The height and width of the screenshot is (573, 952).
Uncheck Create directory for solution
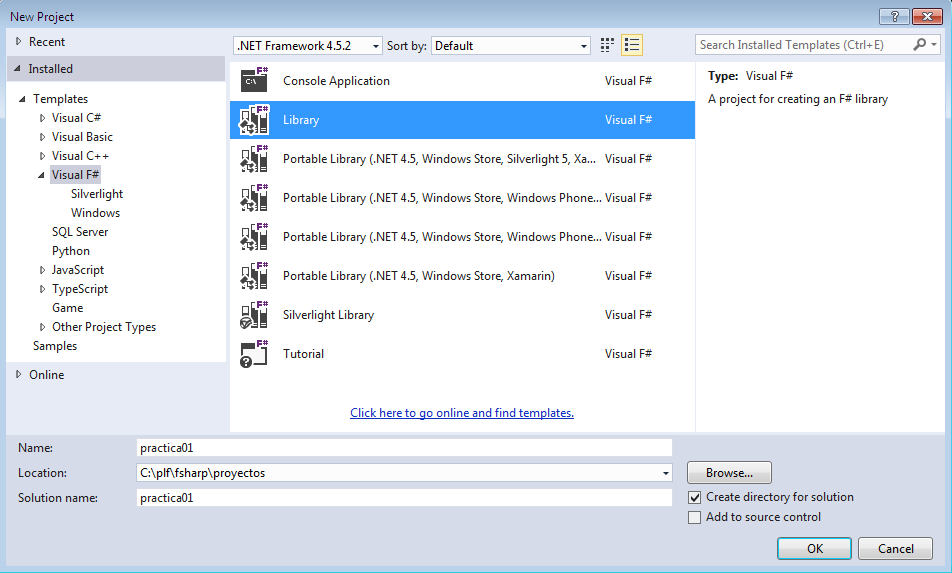pyautogui.click(x=695, y=497)
